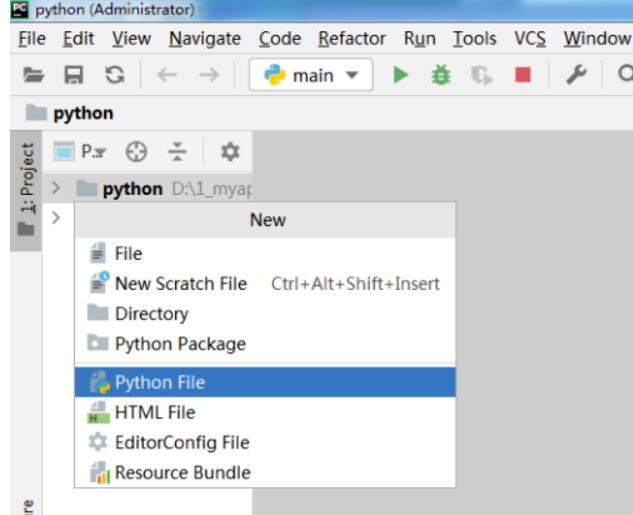This screenshot has height=515, width=633.
Task: Open the File menu
Action: click(32, 39)
